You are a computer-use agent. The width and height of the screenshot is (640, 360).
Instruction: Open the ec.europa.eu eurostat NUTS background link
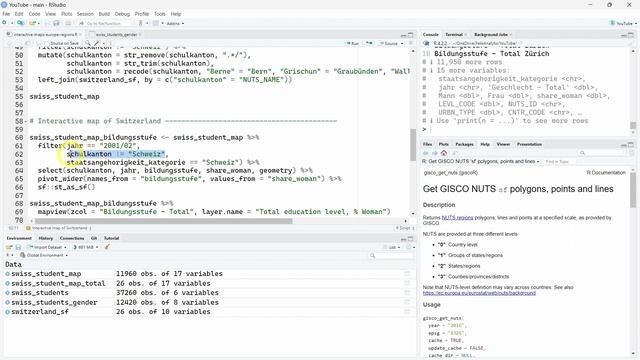479,293
